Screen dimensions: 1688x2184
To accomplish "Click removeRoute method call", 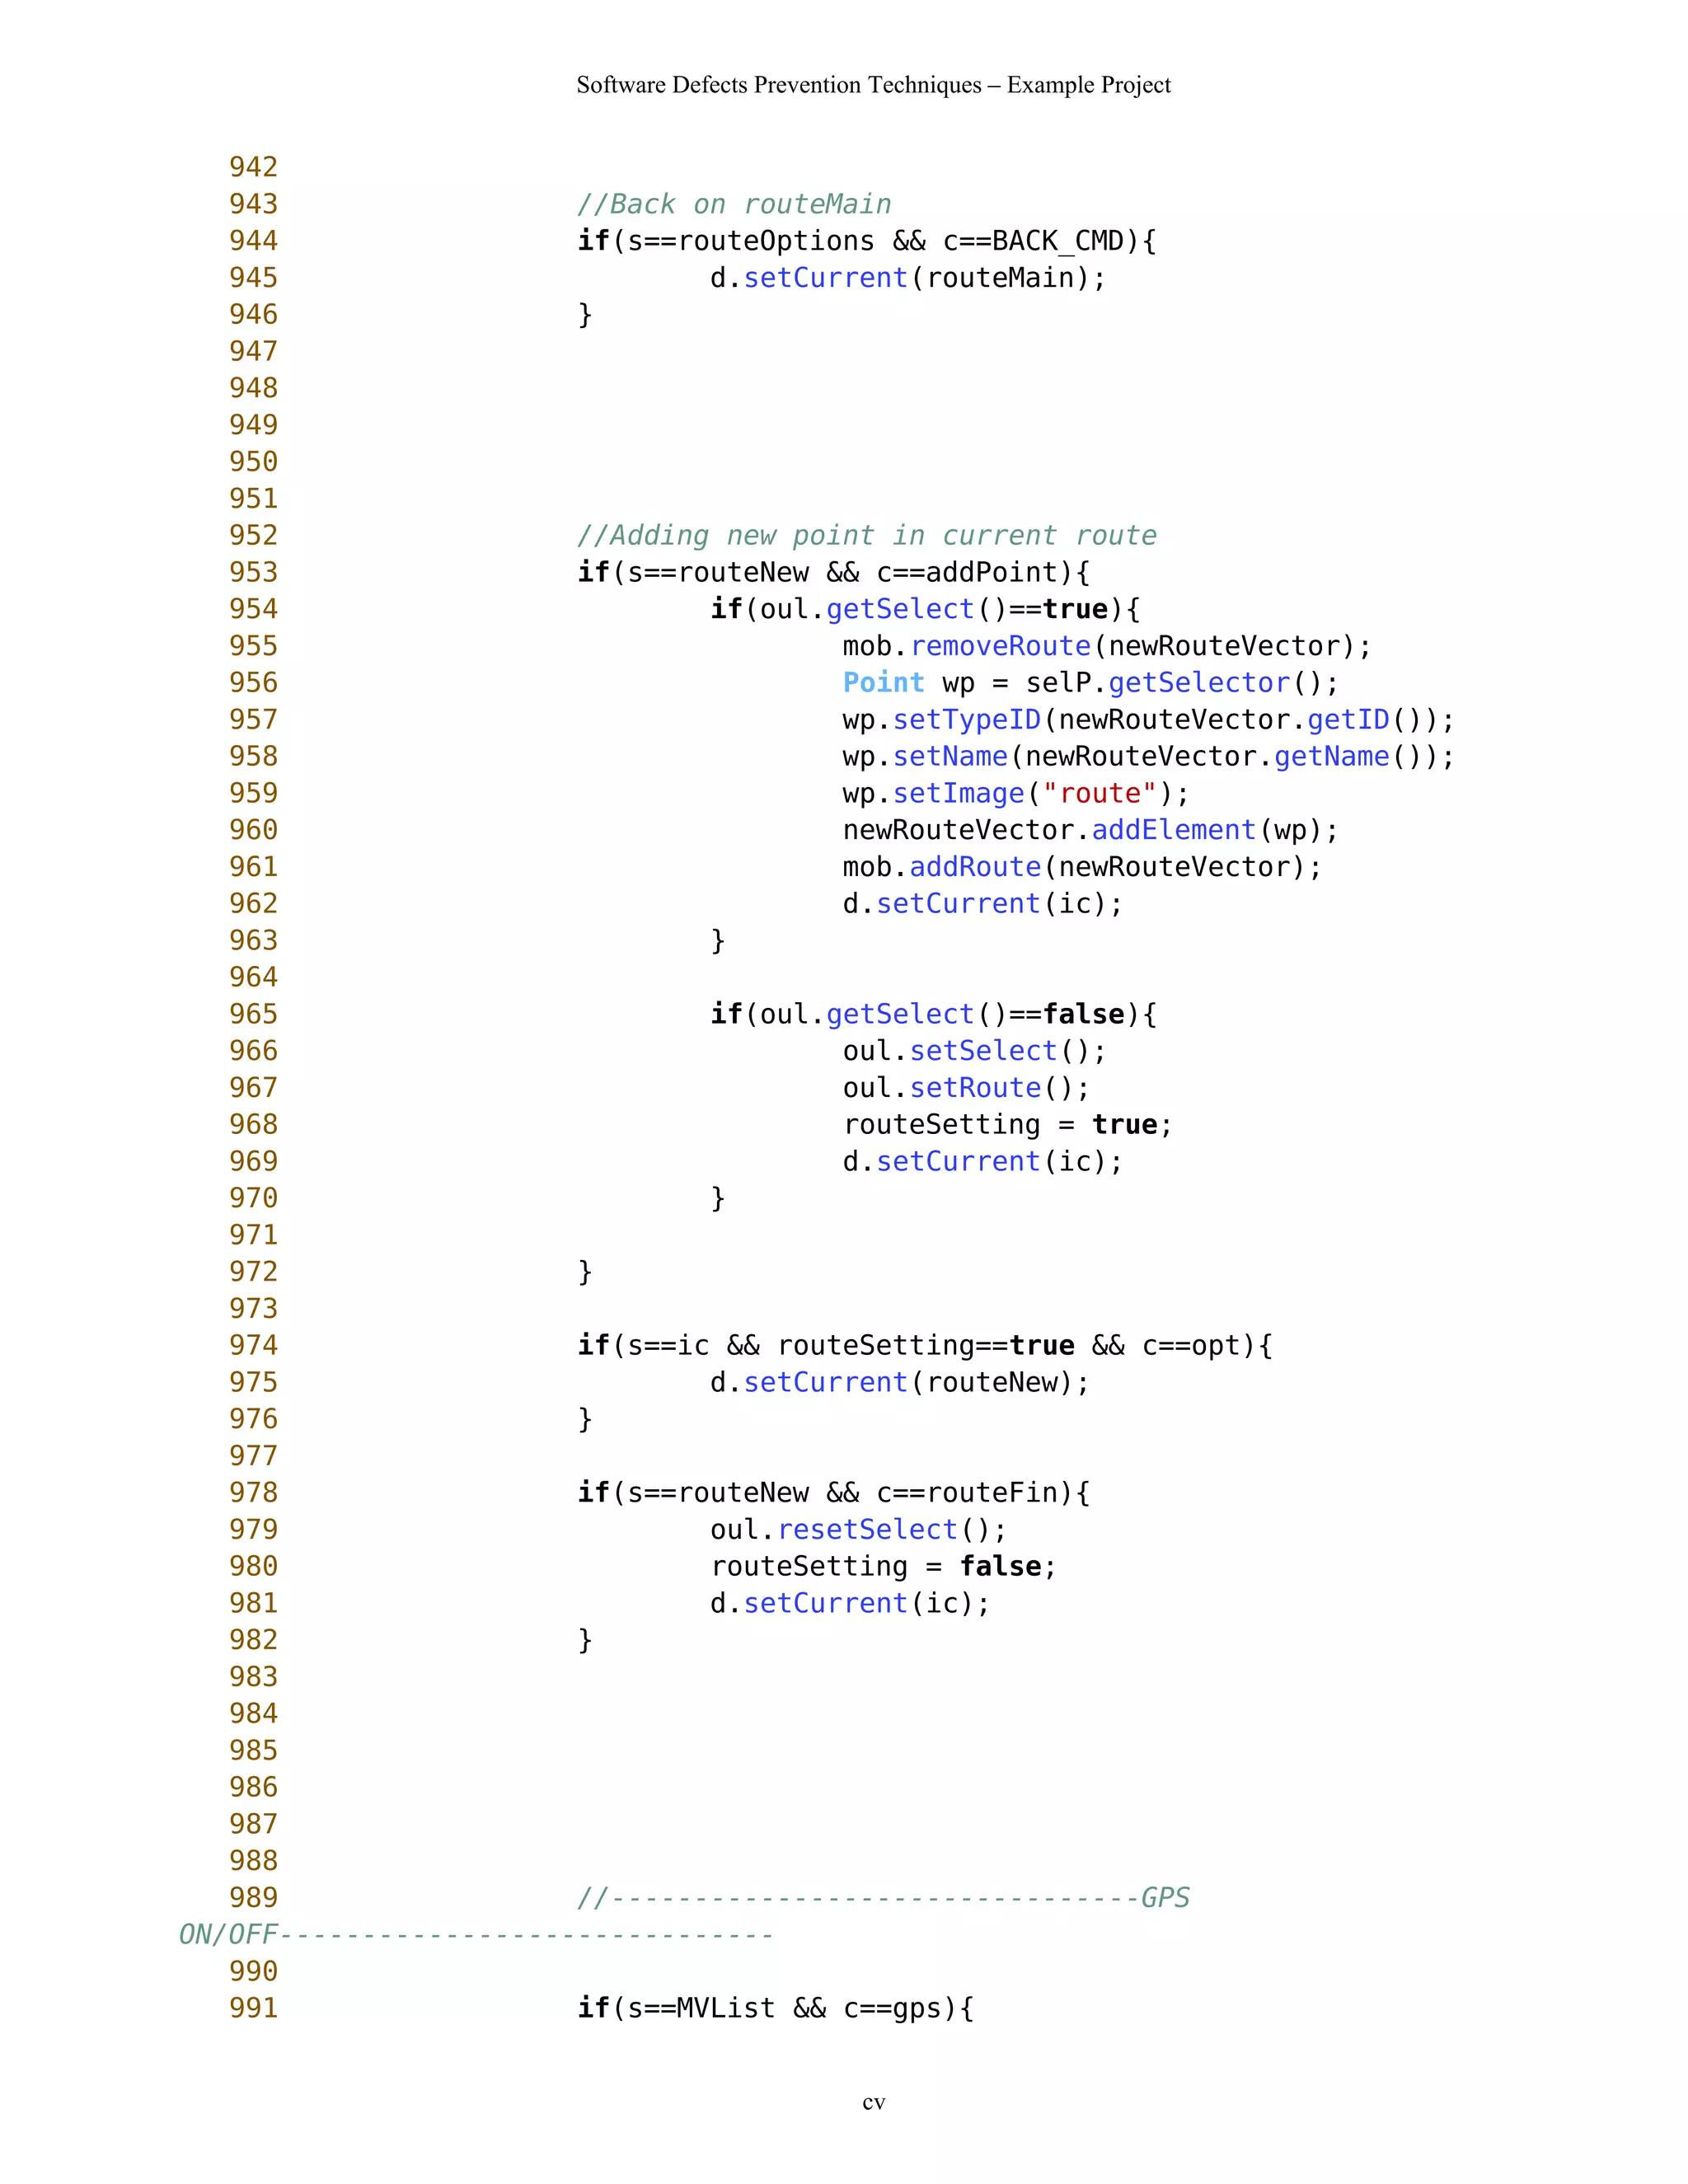I will tap(1000, 646).
